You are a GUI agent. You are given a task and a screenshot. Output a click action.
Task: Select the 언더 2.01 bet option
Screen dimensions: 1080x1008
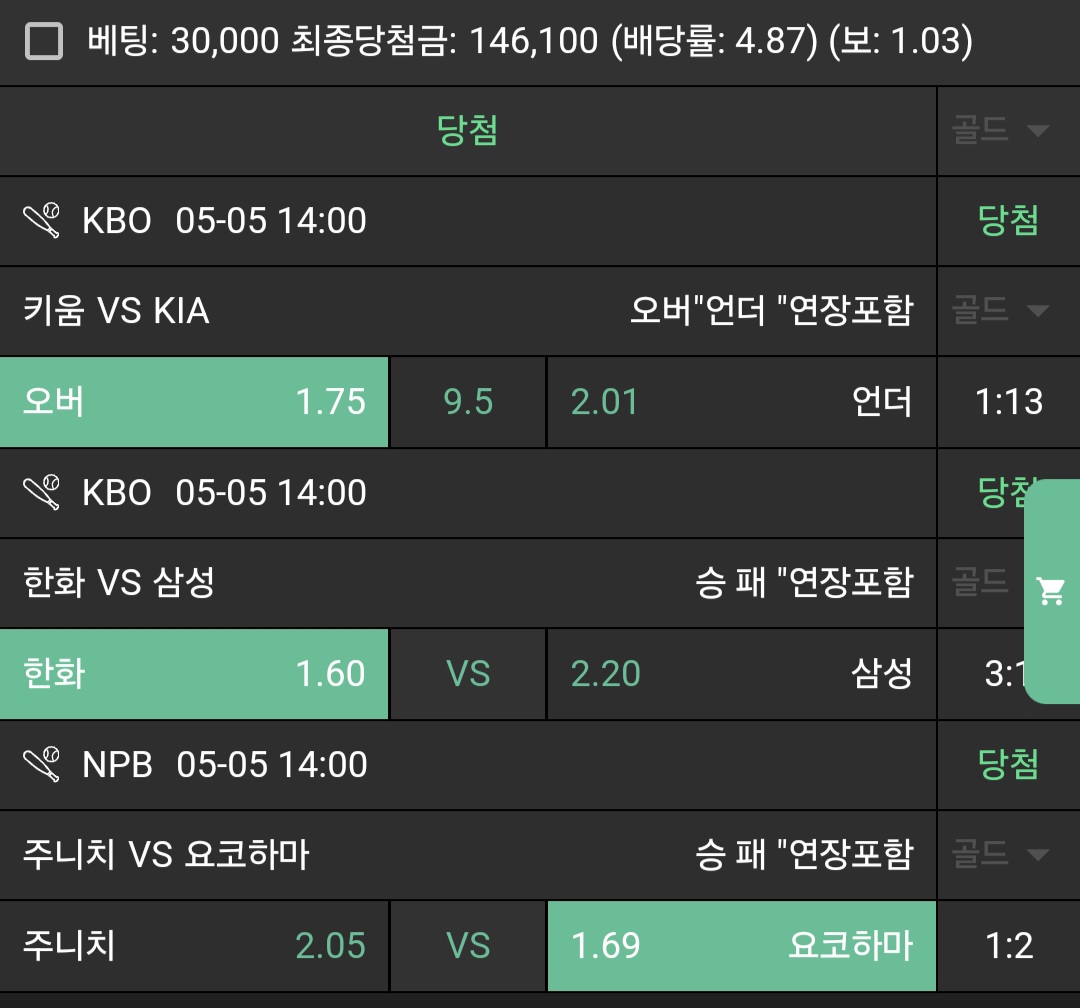click(741, 402)
